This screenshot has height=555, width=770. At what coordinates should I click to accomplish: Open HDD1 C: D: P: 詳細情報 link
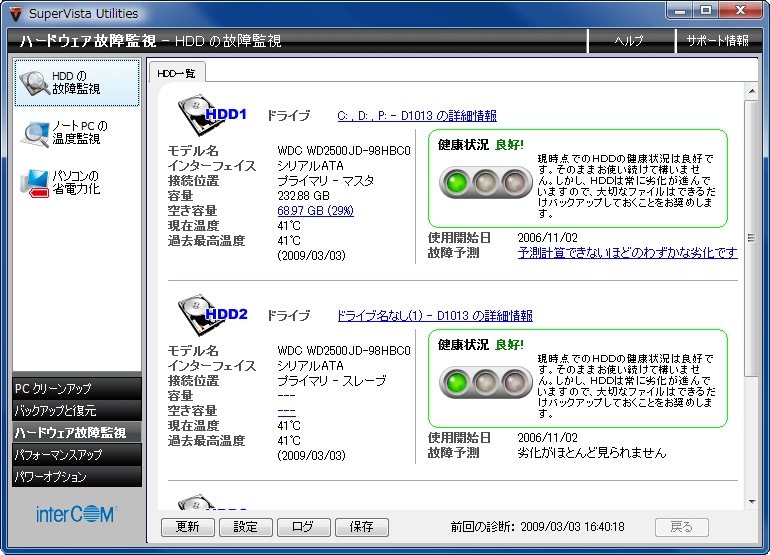click(417, 116)
